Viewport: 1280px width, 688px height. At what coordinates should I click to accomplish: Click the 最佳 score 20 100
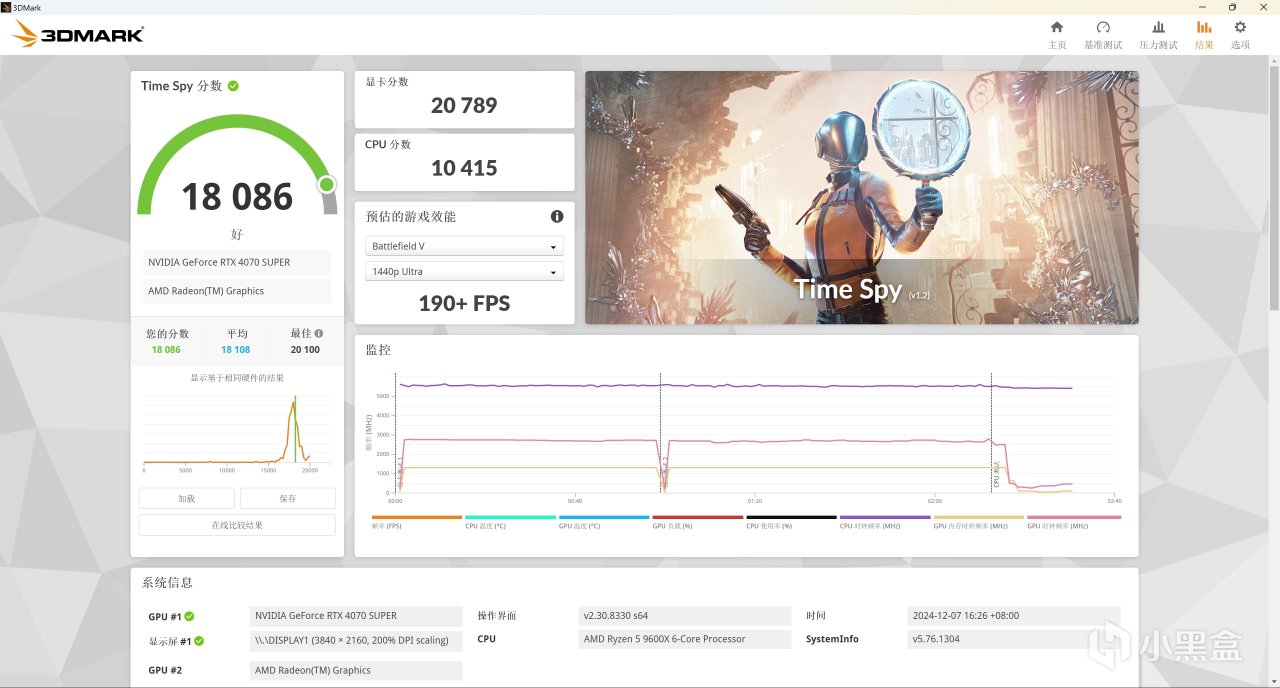pos(305,350)
